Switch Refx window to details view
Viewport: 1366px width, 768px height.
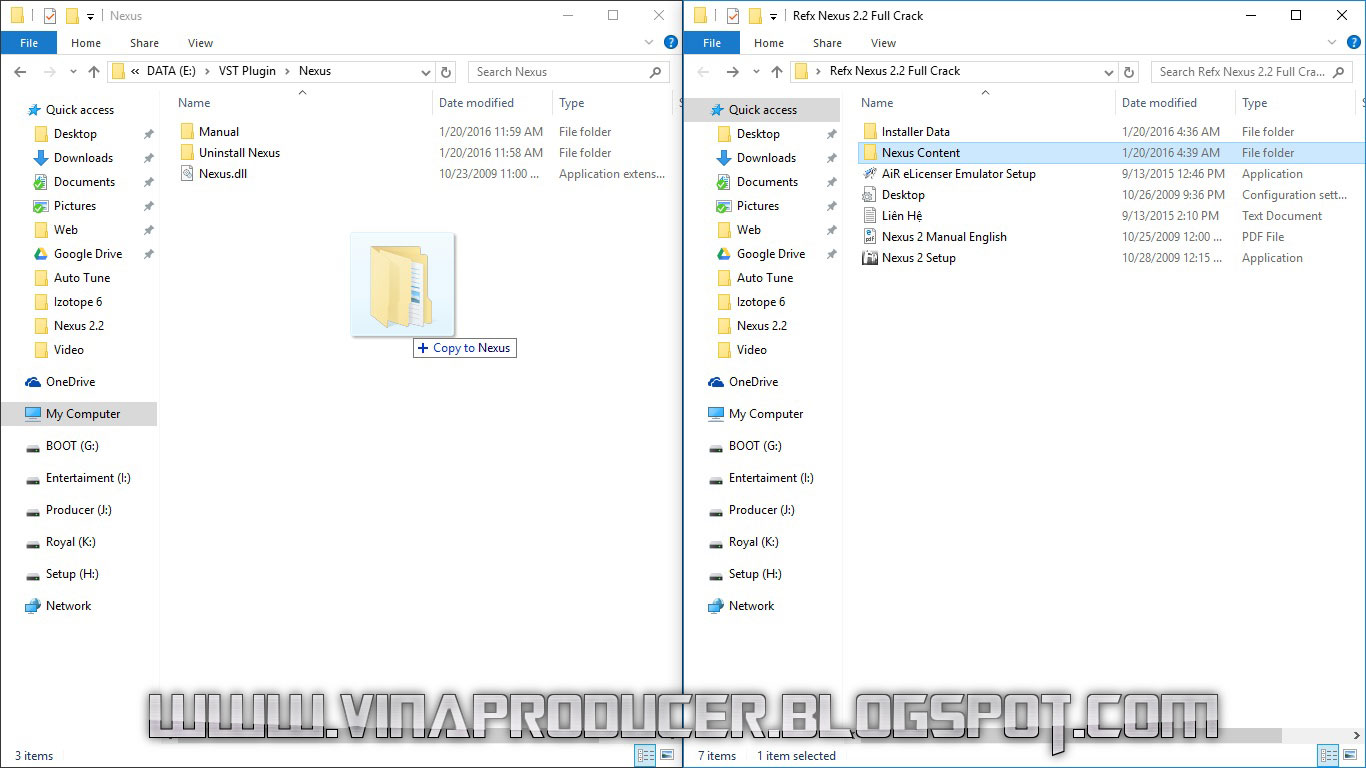click(x=1329, y=756)
